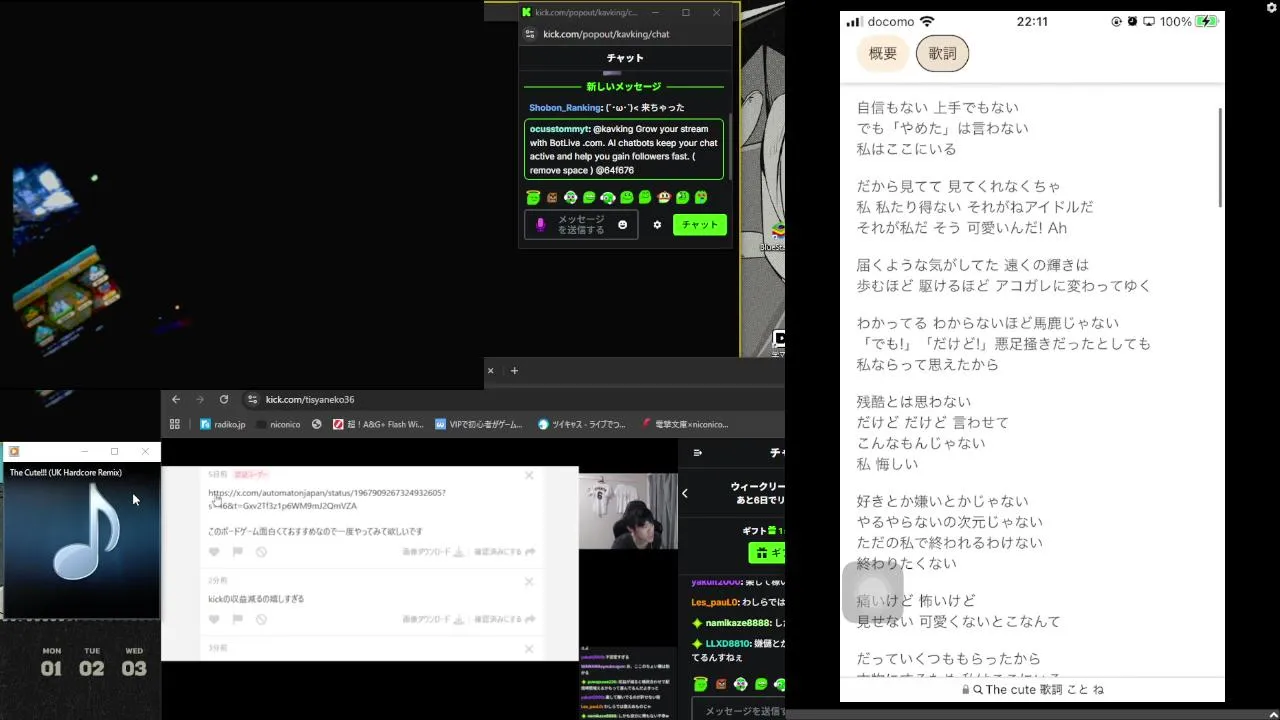This screenshot has height=720, width=1280.
Task: Insert the monkey emote in popout emote row
Action: [x=664, y=198]
